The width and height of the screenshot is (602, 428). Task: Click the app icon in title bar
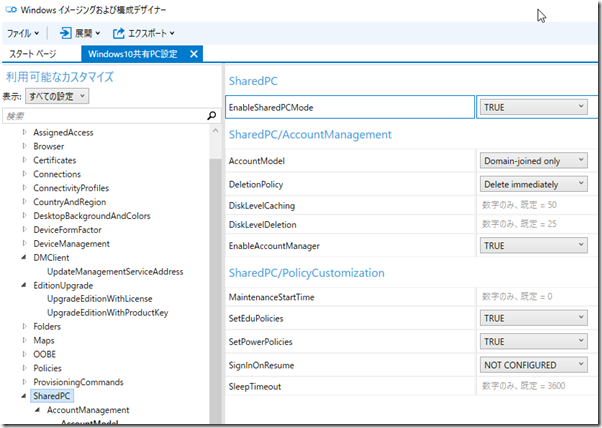11,10
